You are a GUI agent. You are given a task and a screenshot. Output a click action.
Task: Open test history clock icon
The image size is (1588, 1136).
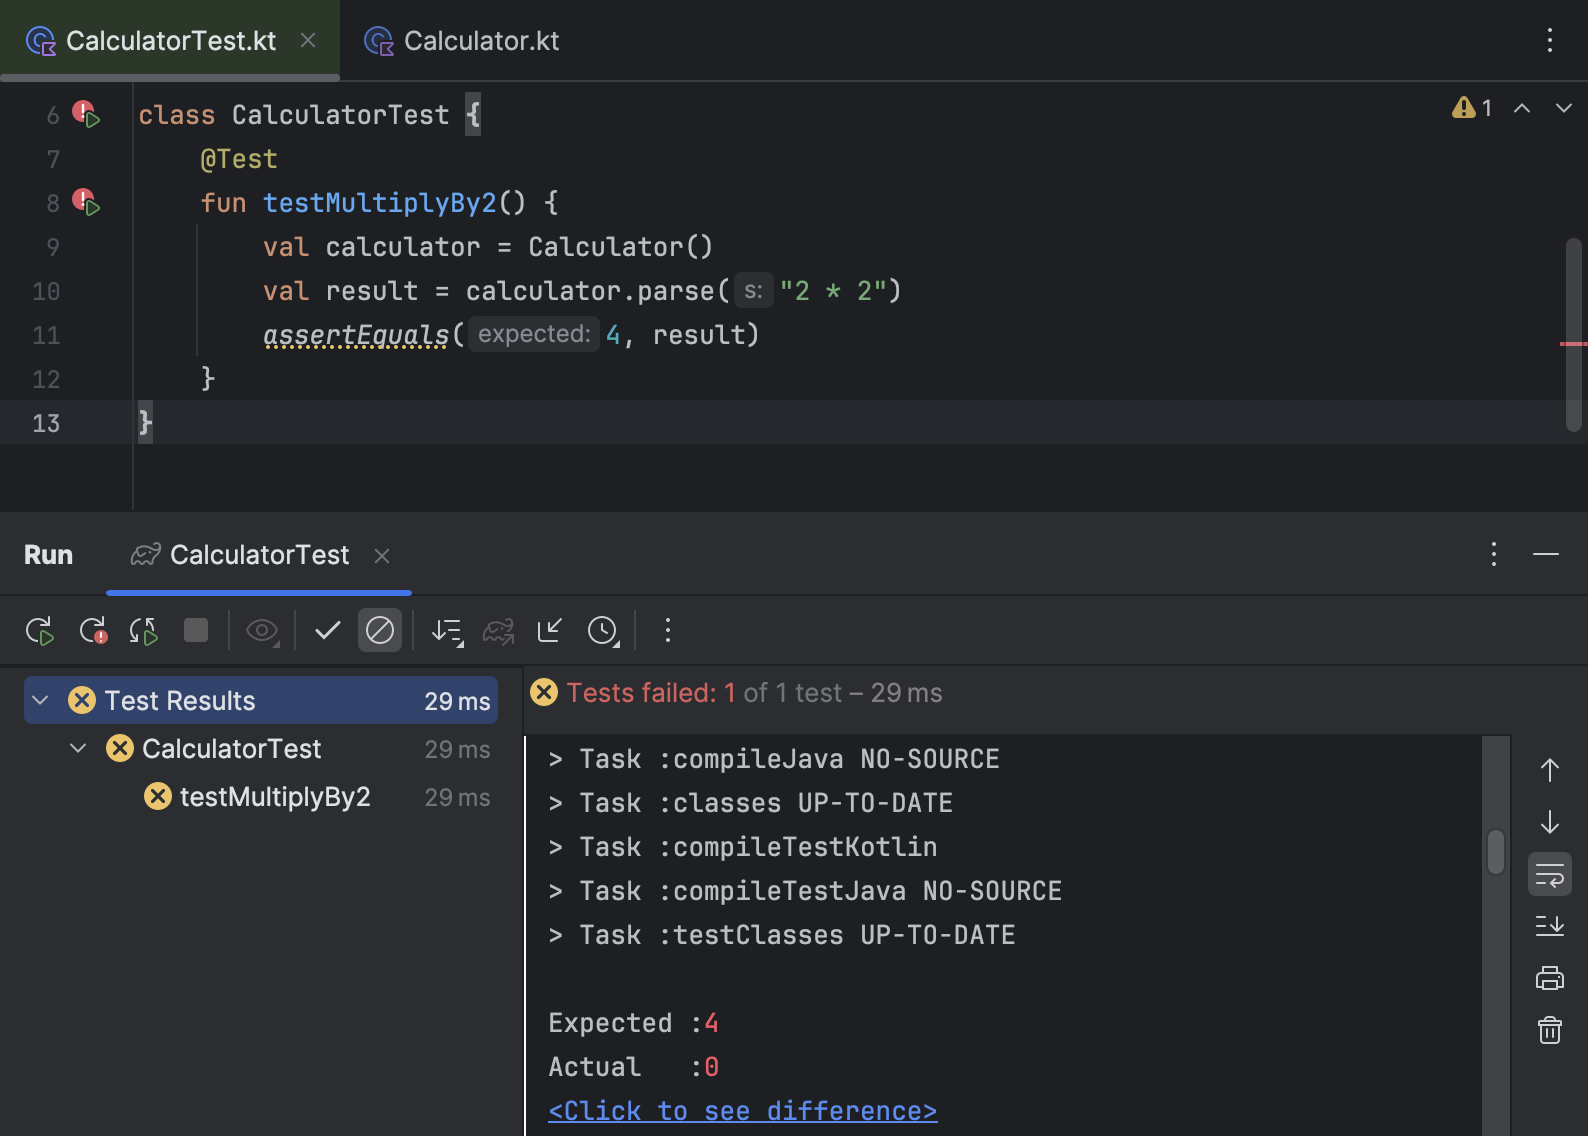[x=603, y=631]
